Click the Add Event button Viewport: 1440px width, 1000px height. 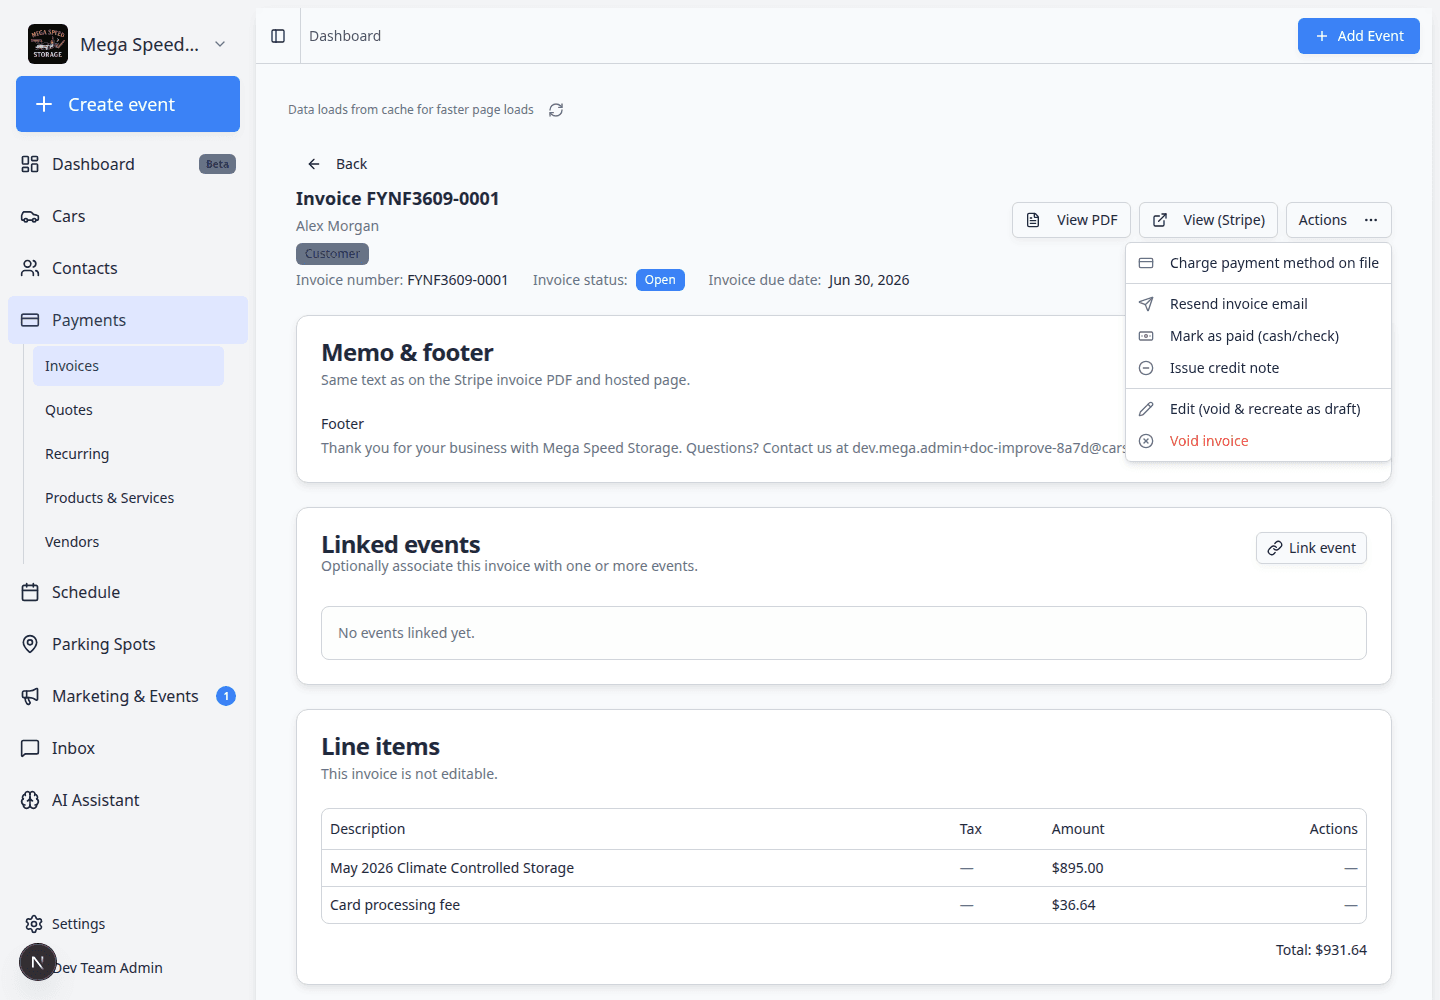pos(1358,36)
